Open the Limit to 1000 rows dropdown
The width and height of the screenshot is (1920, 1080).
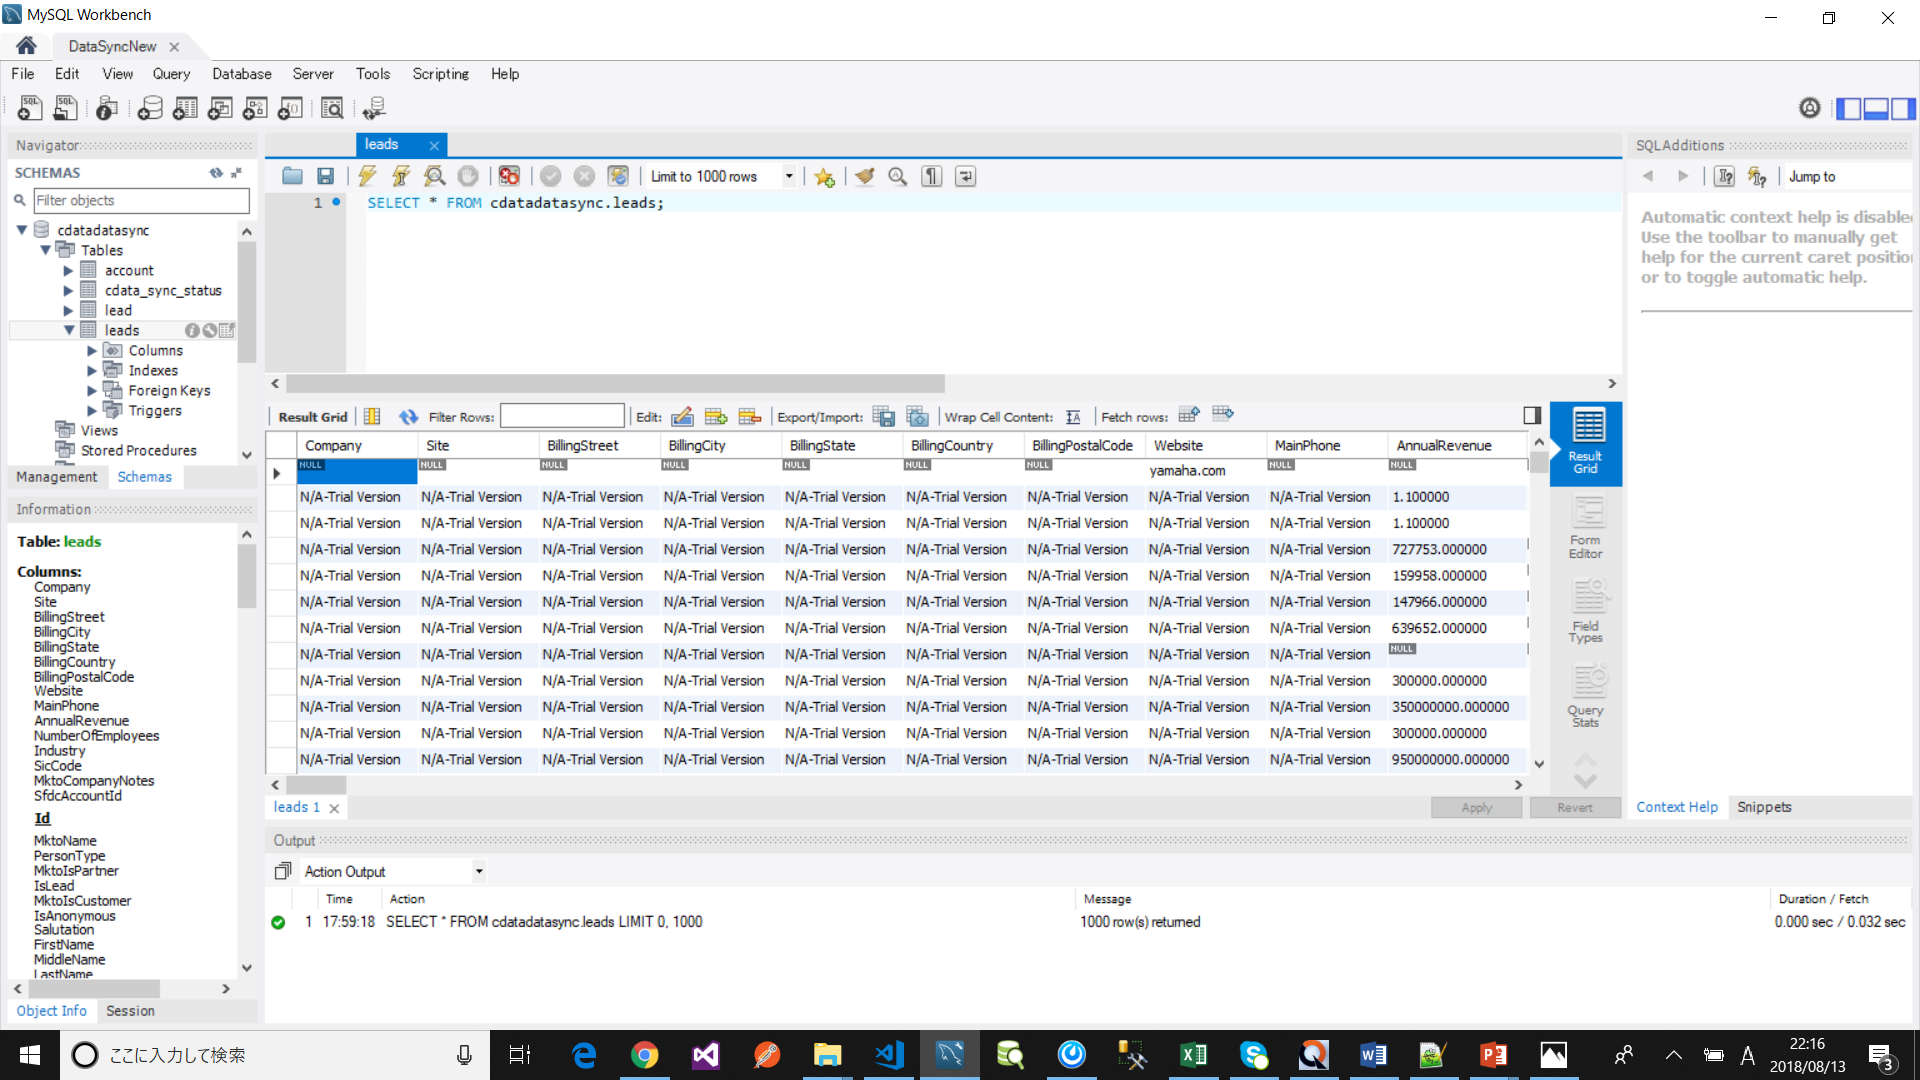coord(789,176)
